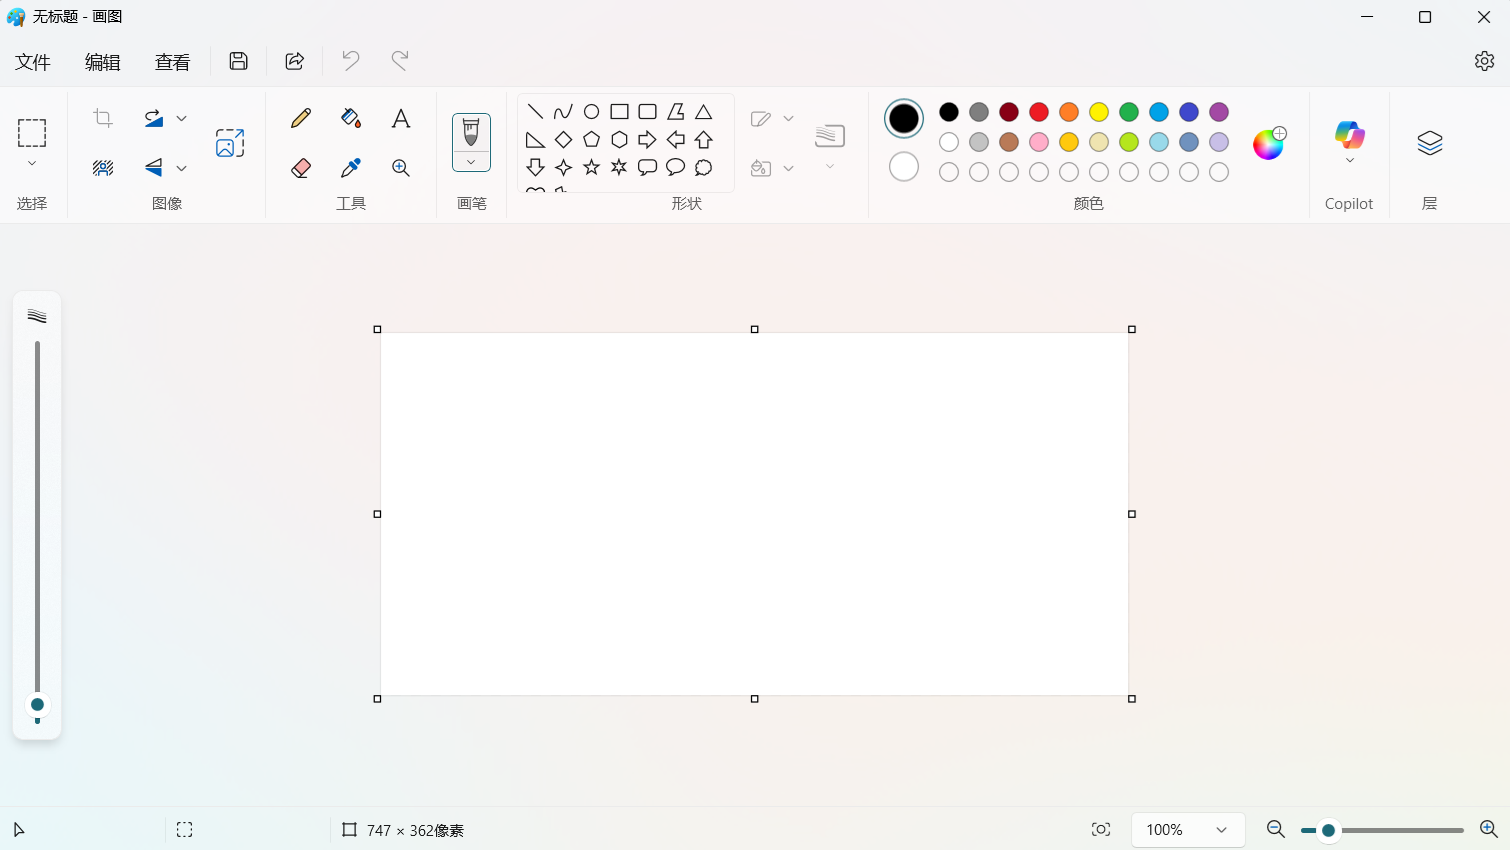Click the Remove background icon
Screen dimensions: 1510x850
103,168
